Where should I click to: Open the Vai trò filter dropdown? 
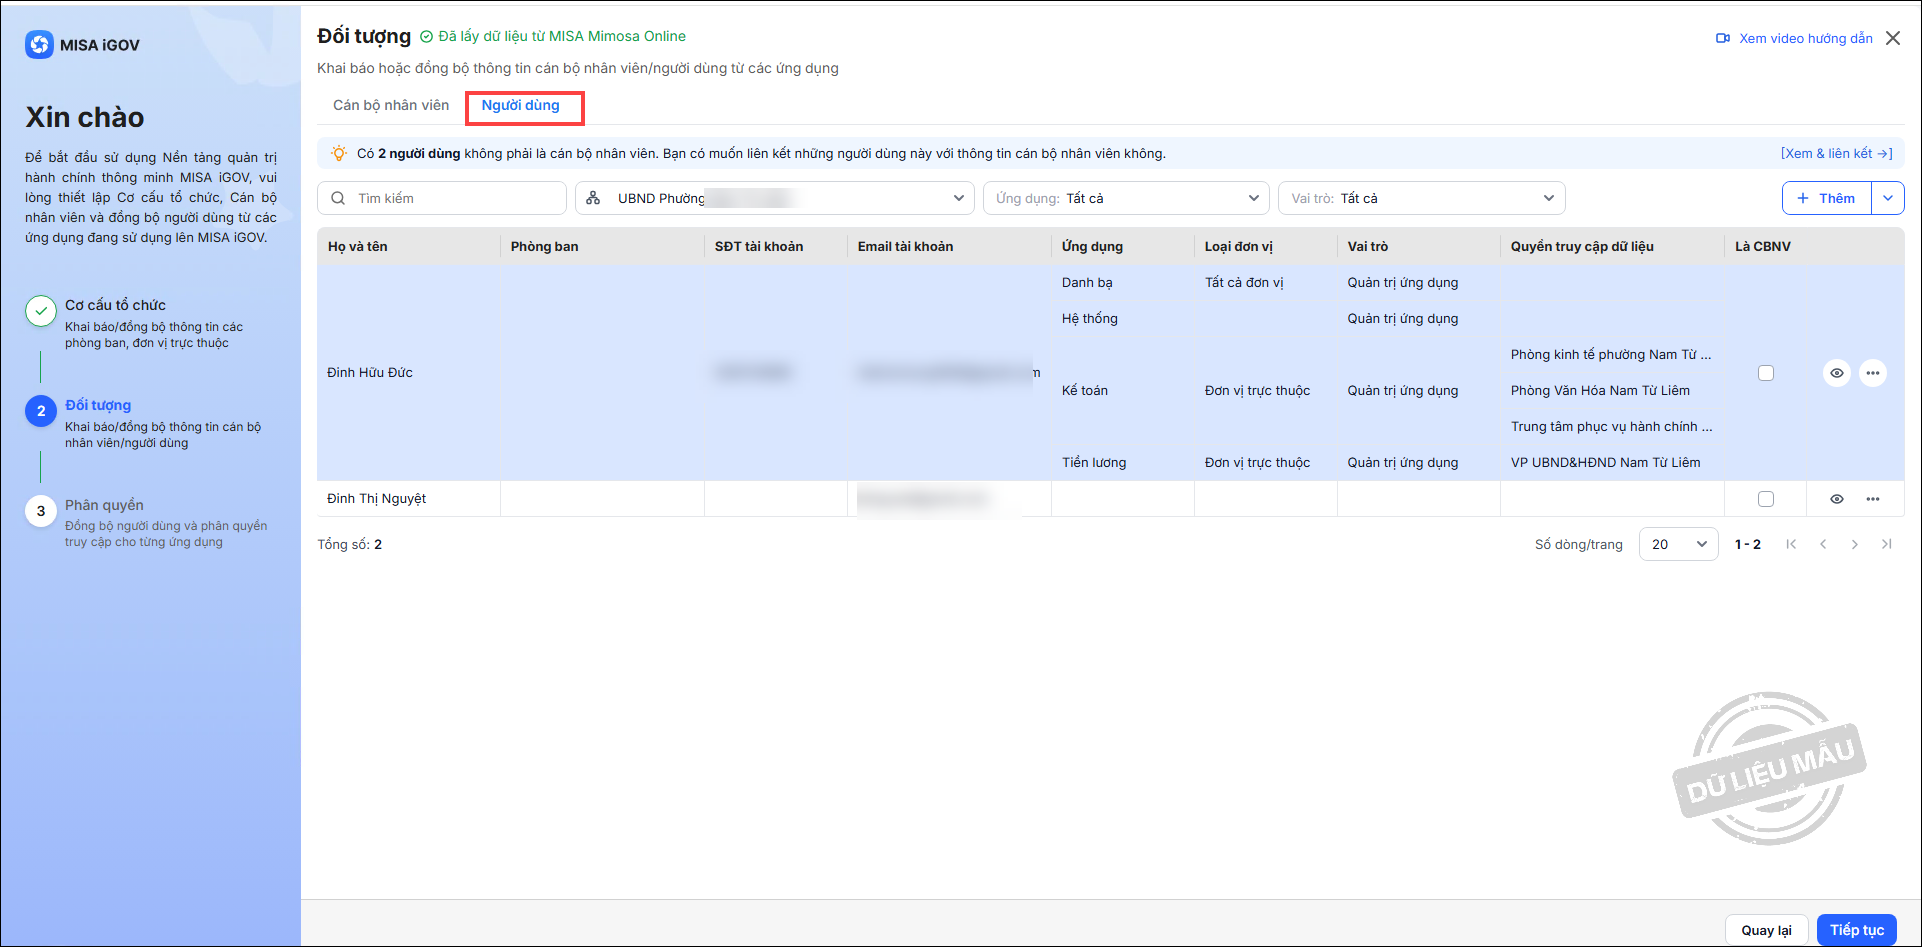(1422, 198)
